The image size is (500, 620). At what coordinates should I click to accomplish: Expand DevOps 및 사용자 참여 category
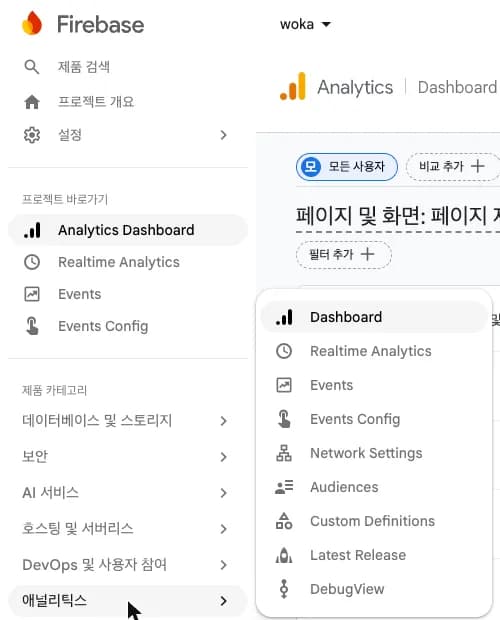coord(127,565)
